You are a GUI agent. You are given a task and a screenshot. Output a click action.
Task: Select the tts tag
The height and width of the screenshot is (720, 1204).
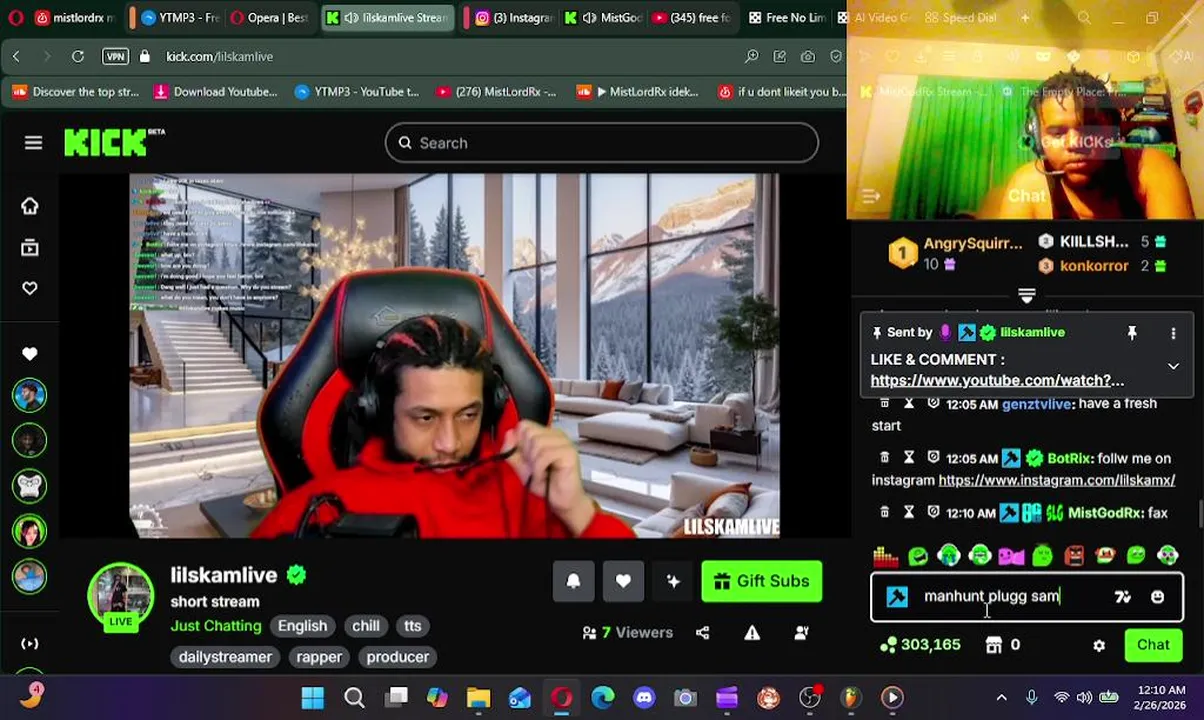pos(412,626)
